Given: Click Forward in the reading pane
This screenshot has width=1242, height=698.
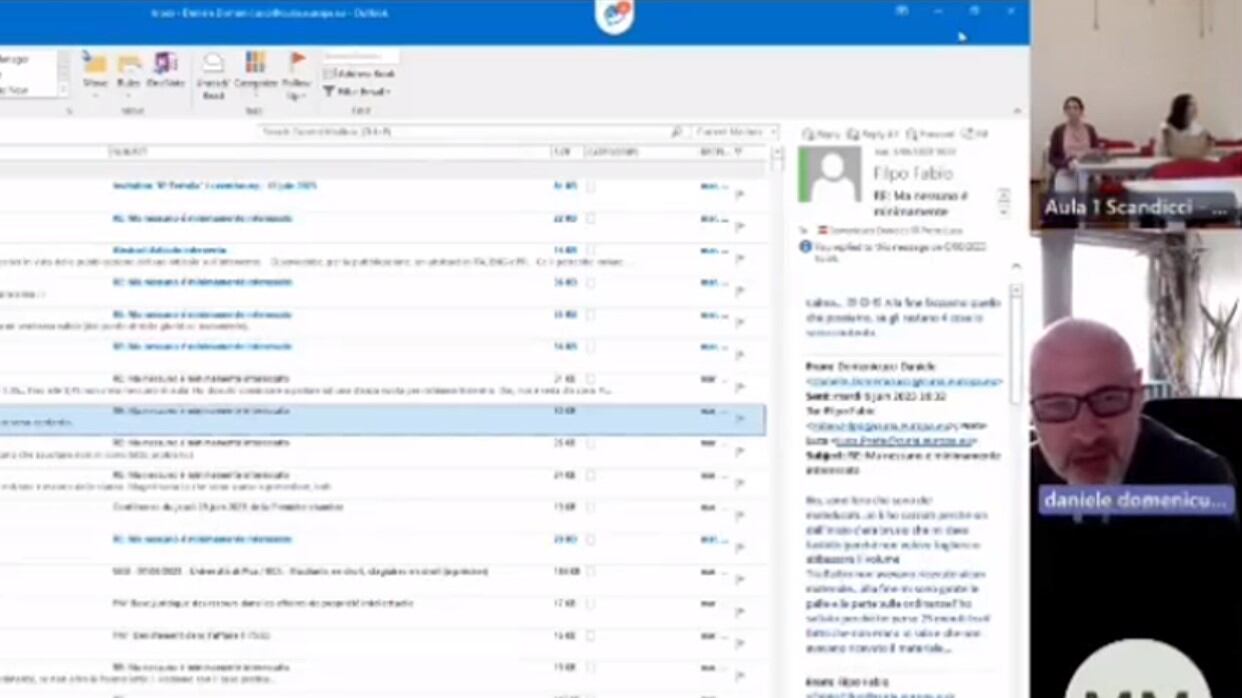Looking at the screenshot, I should coord(930,134).
